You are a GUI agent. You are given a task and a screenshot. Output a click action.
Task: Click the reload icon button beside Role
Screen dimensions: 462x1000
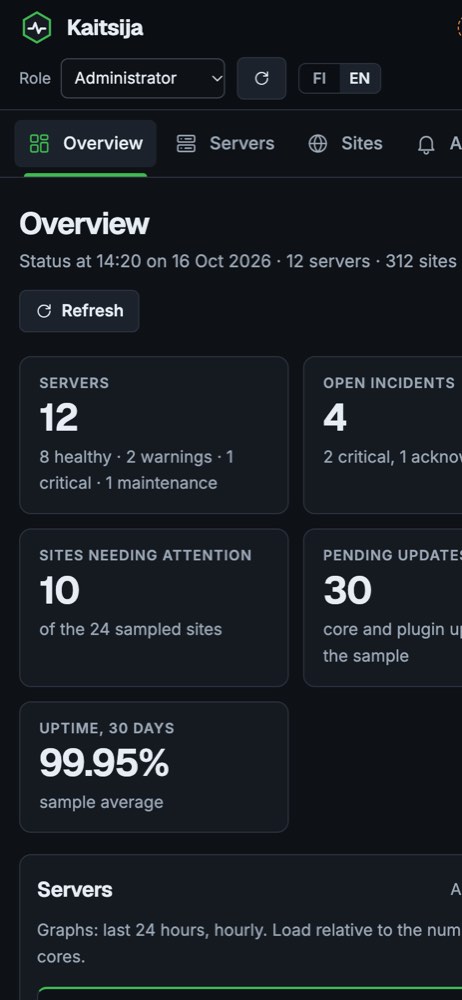click(x=262, y=78)
